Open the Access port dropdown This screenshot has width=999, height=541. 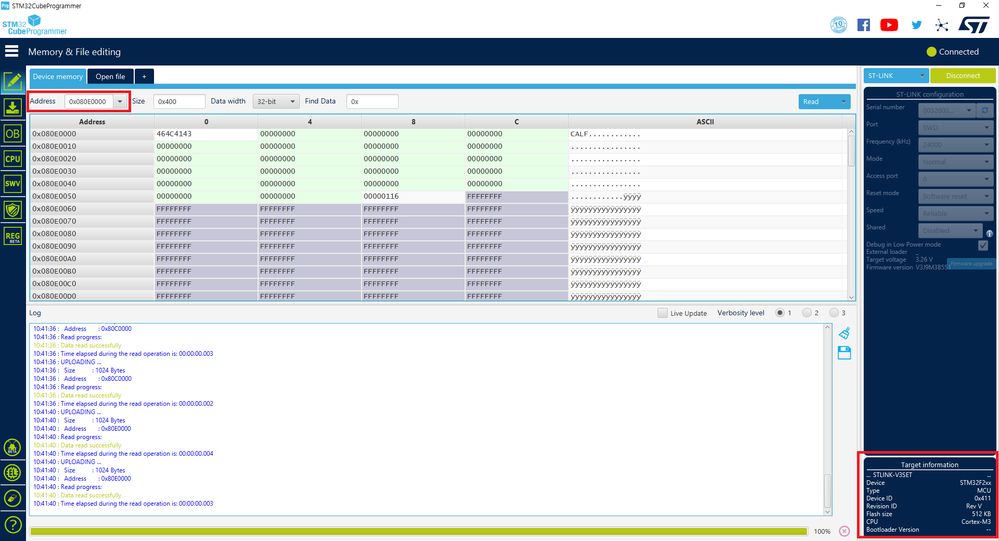coord(956,179)
